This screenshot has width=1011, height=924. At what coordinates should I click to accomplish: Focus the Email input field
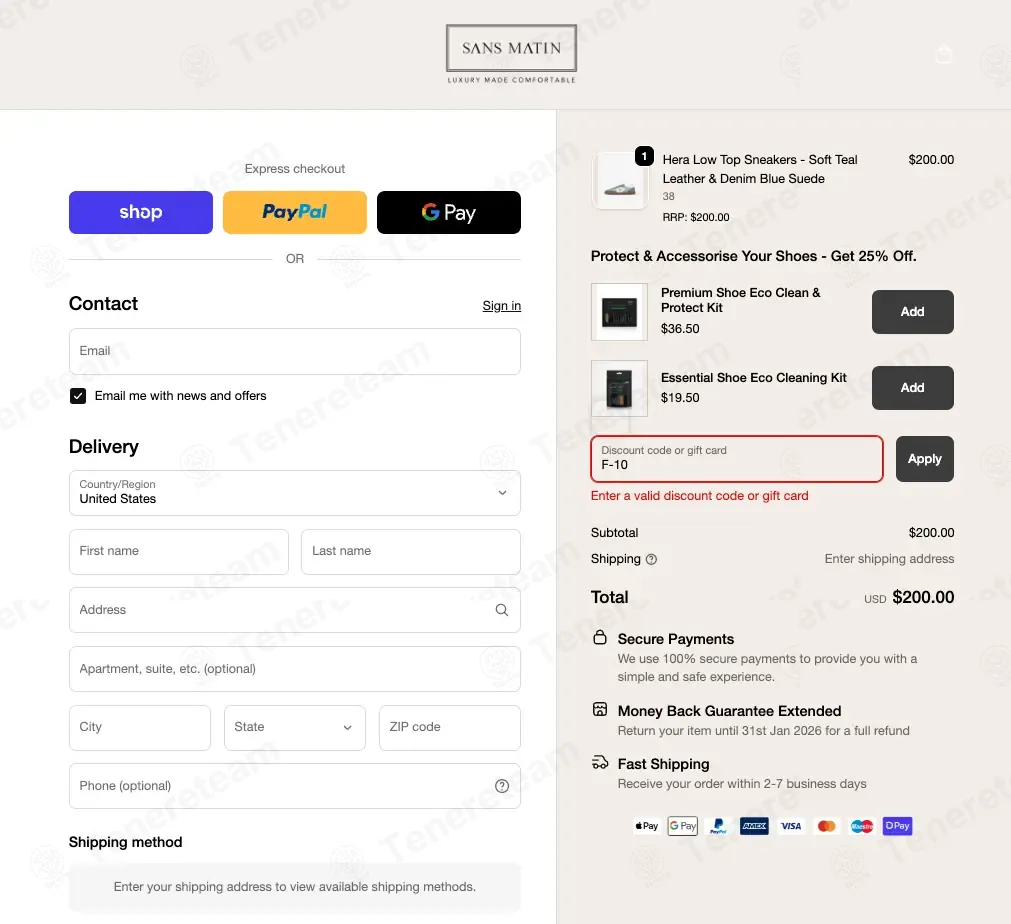(x=295, y=351)
